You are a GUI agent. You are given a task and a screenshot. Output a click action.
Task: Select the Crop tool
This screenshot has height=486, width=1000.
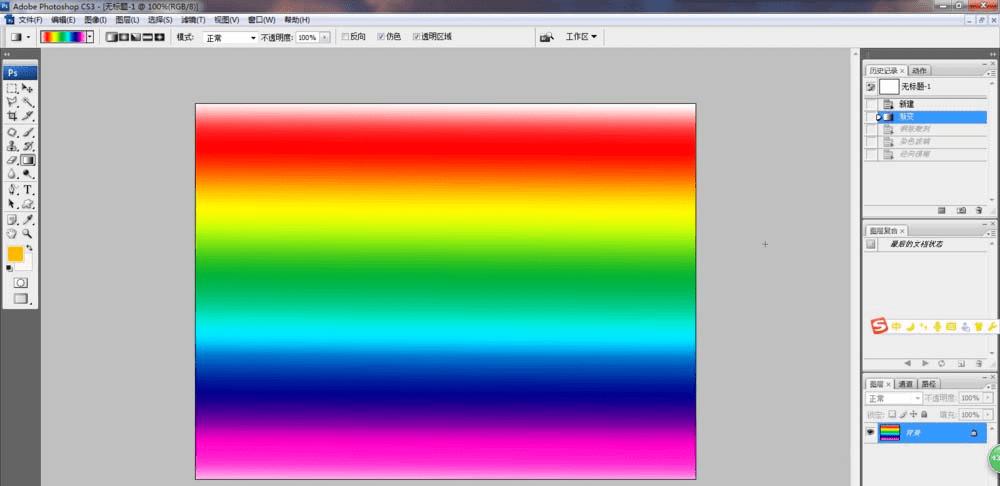pos(12,116)
